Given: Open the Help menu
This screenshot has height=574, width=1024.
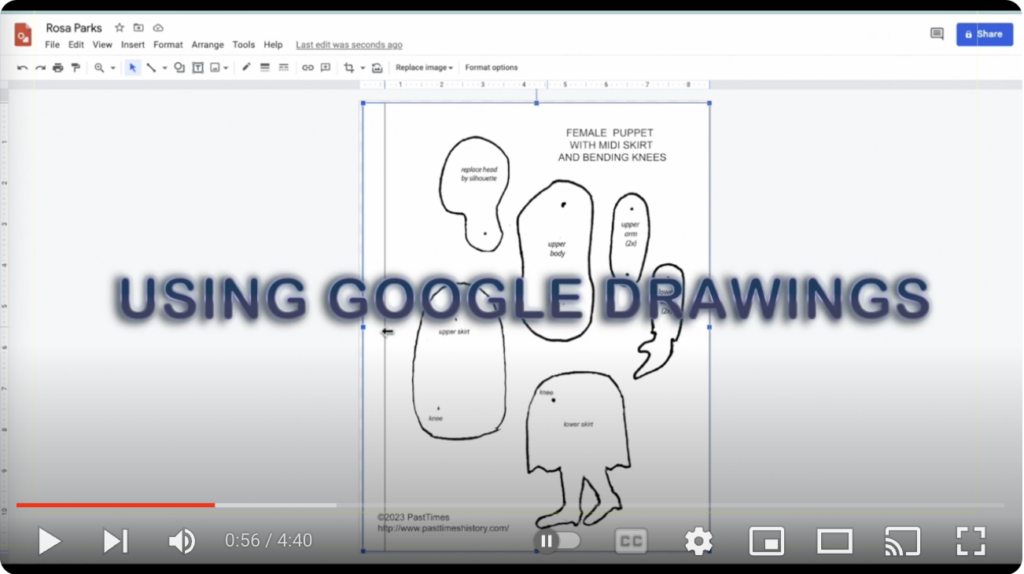Looking at the screenshot, I should [x=273, y=45].
